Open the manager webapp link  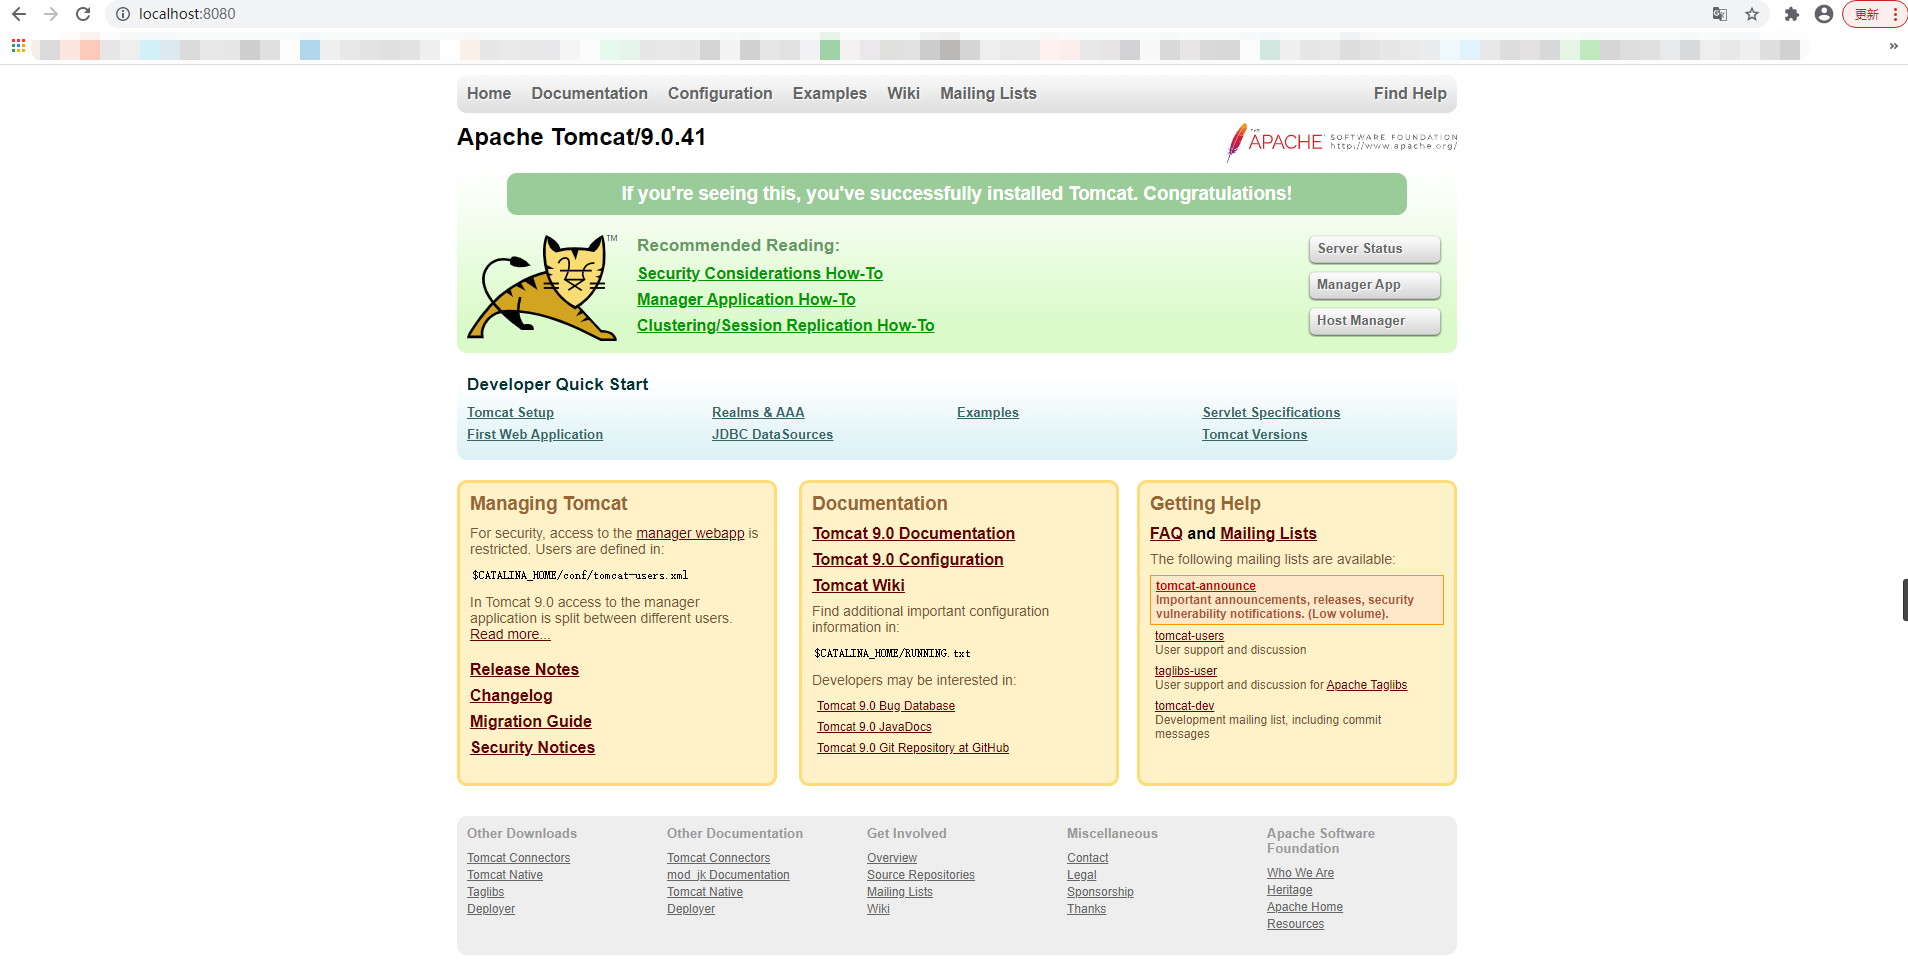click(690, 533)
